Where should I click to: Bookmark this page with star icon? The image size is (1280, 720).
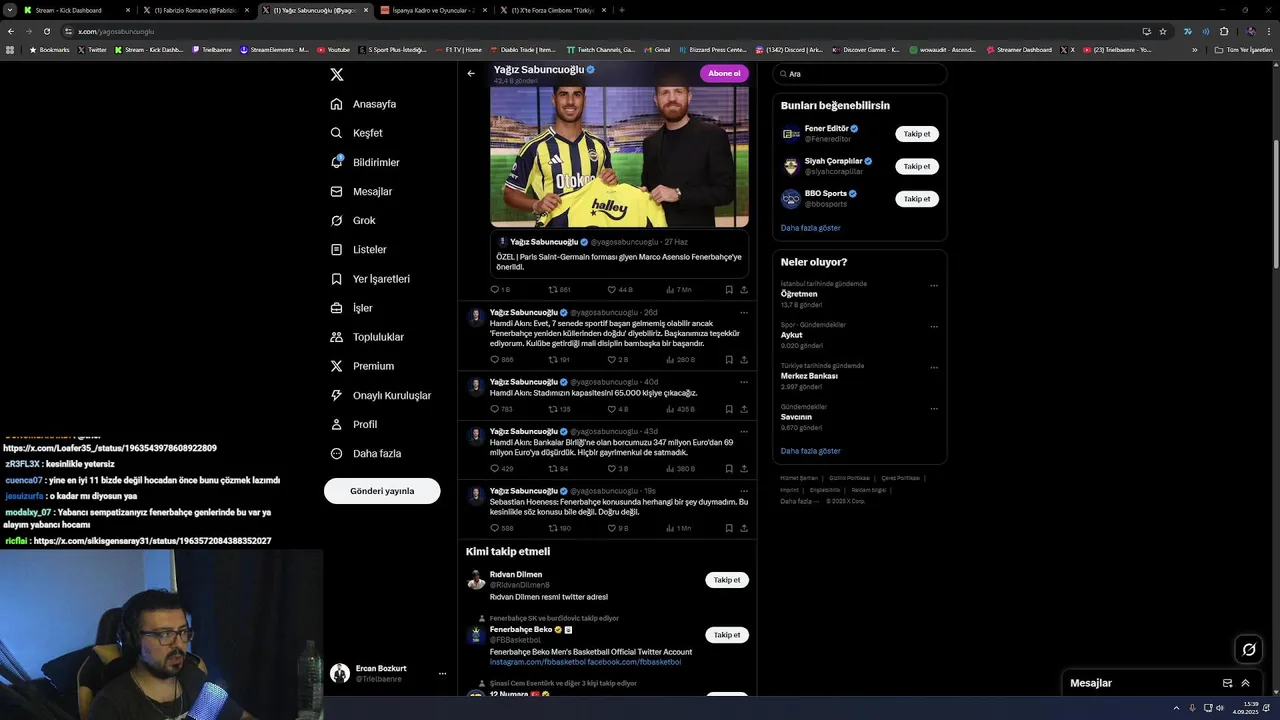click(x=1163, y=31)
